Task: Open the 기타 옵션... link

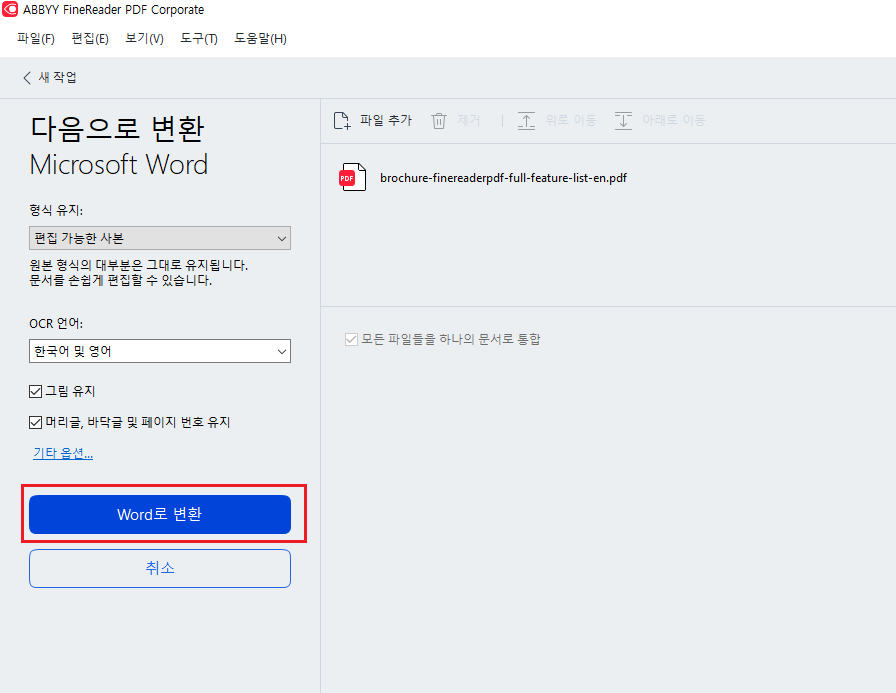Action: [63, 453]
